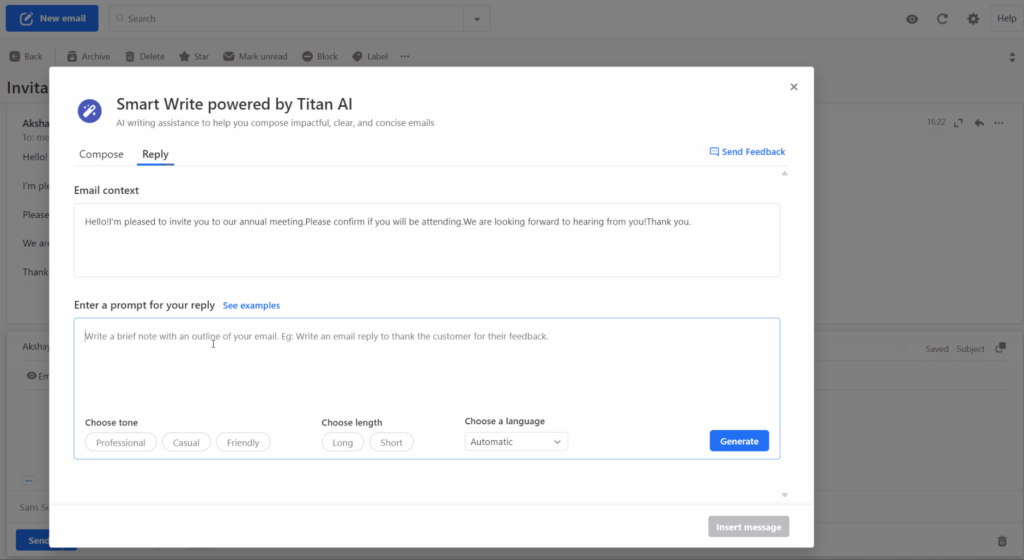Open settings via the gear icon
The image size is (1024, 560).
[973, 19]
